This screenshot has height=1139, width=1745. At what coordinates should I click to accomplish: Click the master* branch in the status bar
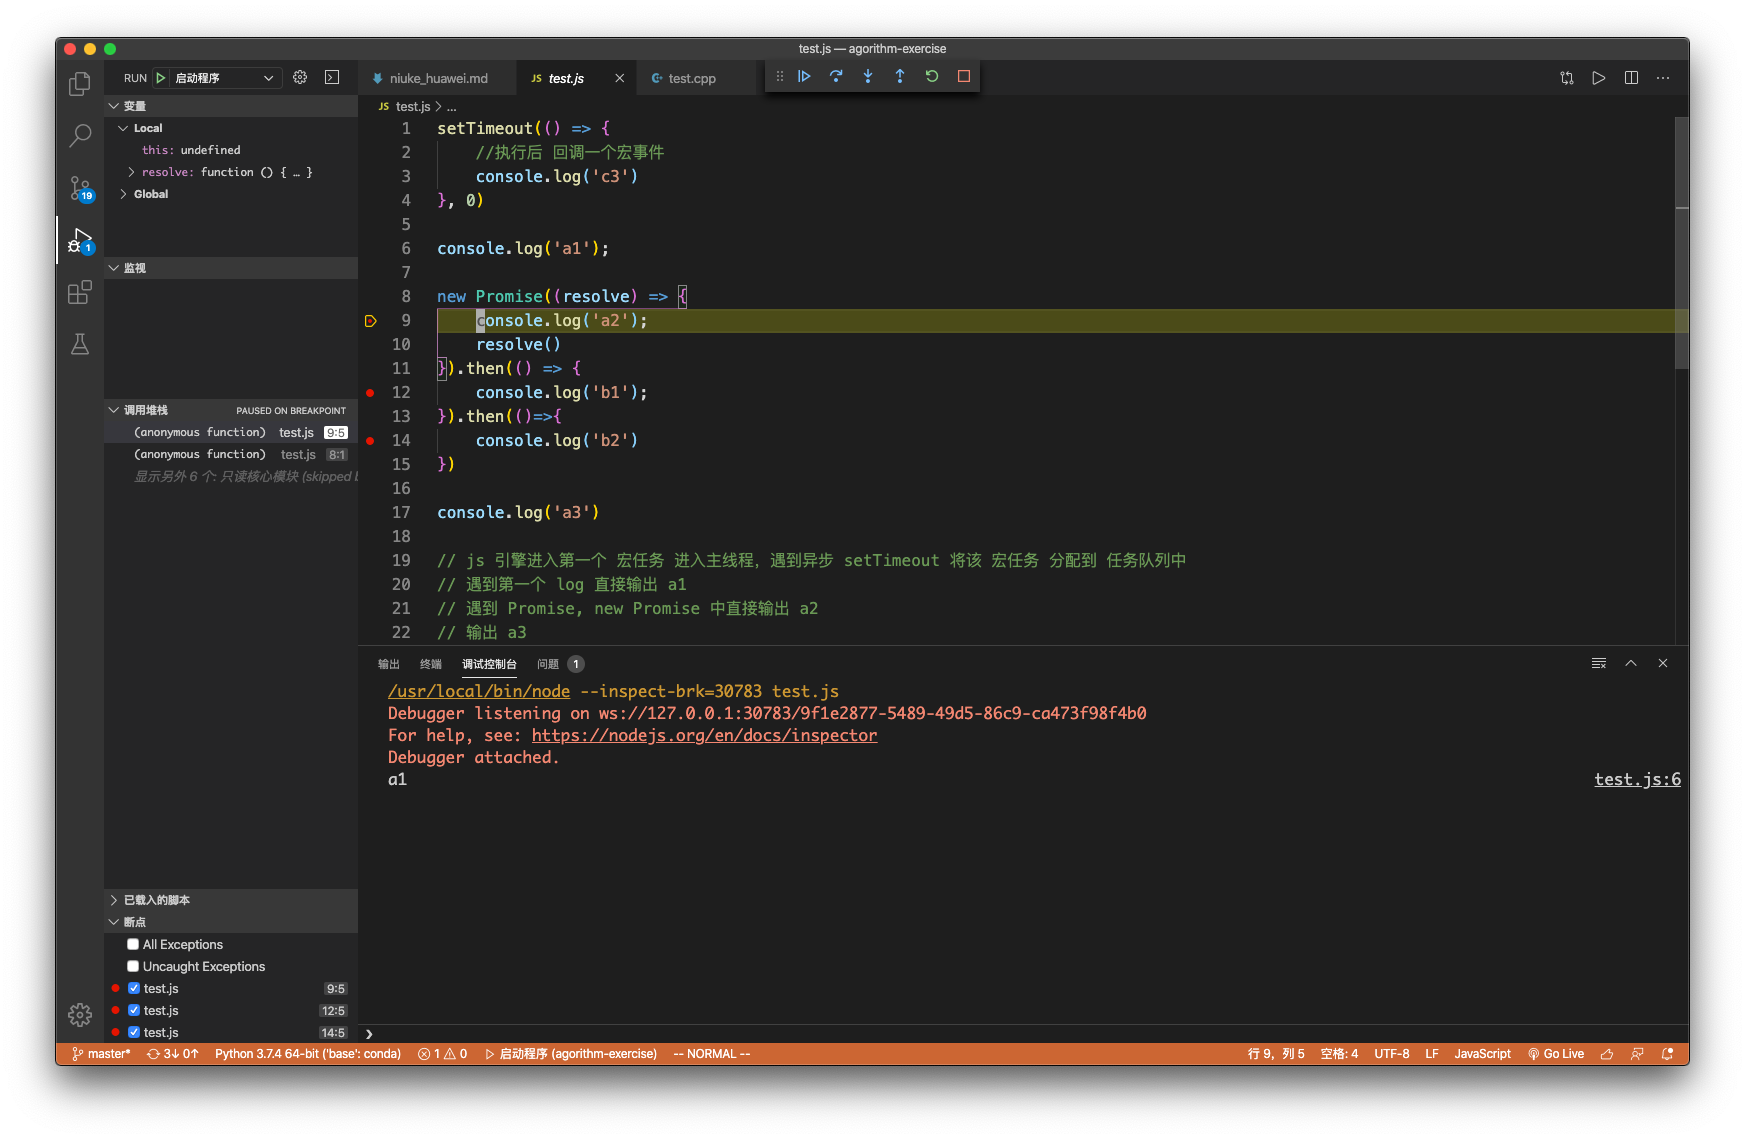pos(101,1054)
